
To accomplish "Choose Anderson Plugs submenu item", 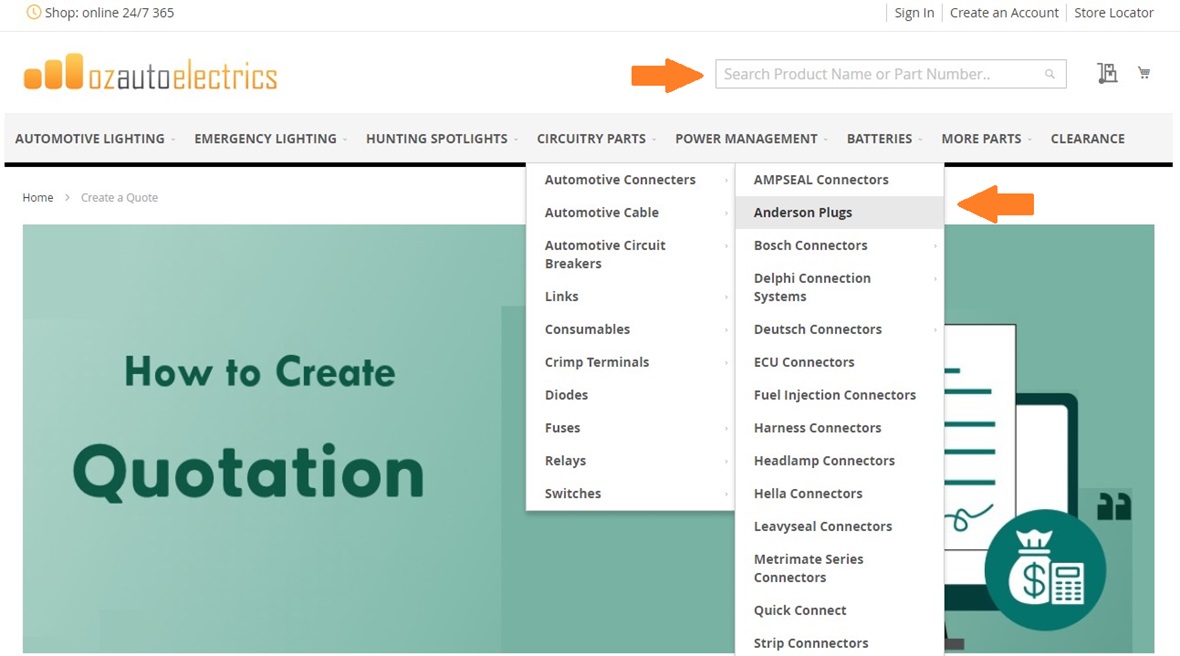I will pos(839,212).
